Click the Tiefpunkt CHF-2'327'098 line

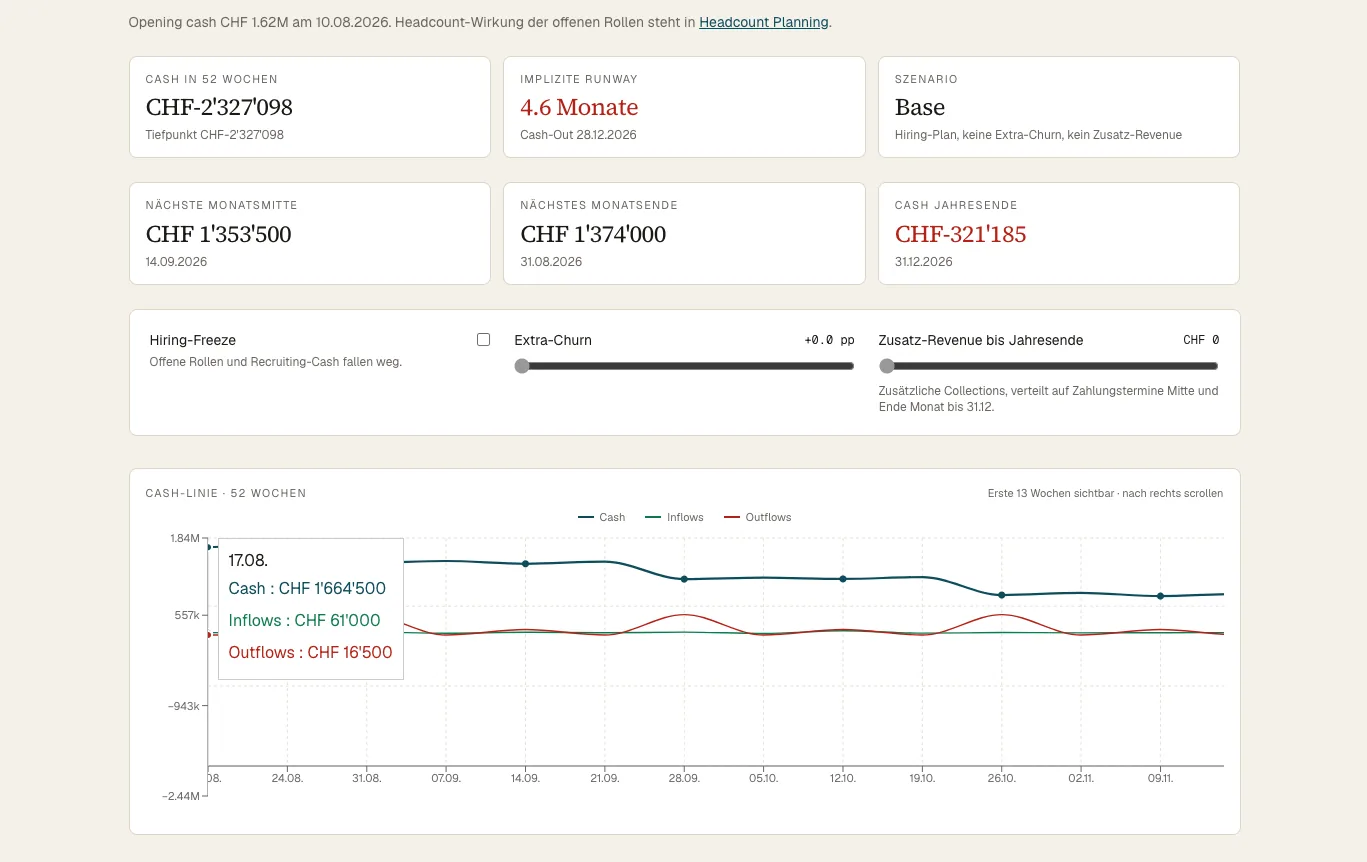point(215,135)
